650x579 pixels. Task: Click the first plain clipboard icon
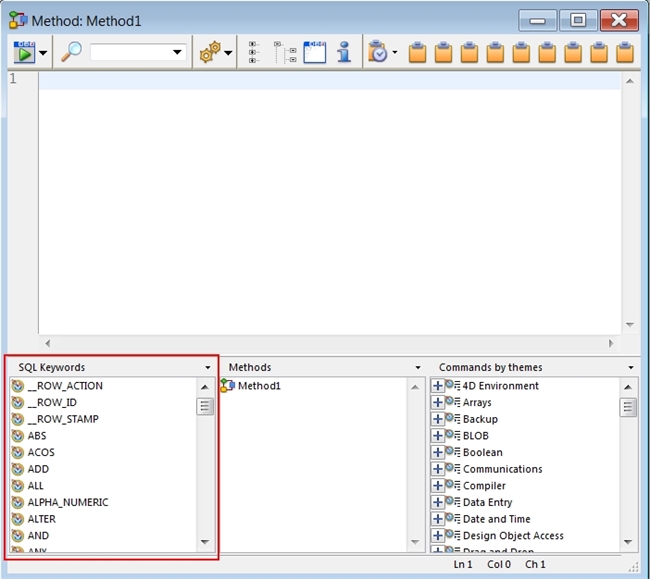[418, 52]
